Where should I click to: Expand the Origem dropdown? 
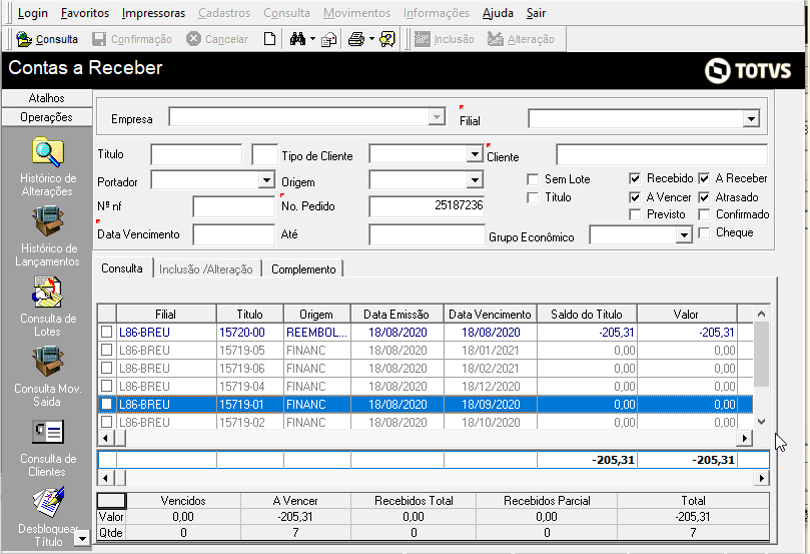point(474,180)
